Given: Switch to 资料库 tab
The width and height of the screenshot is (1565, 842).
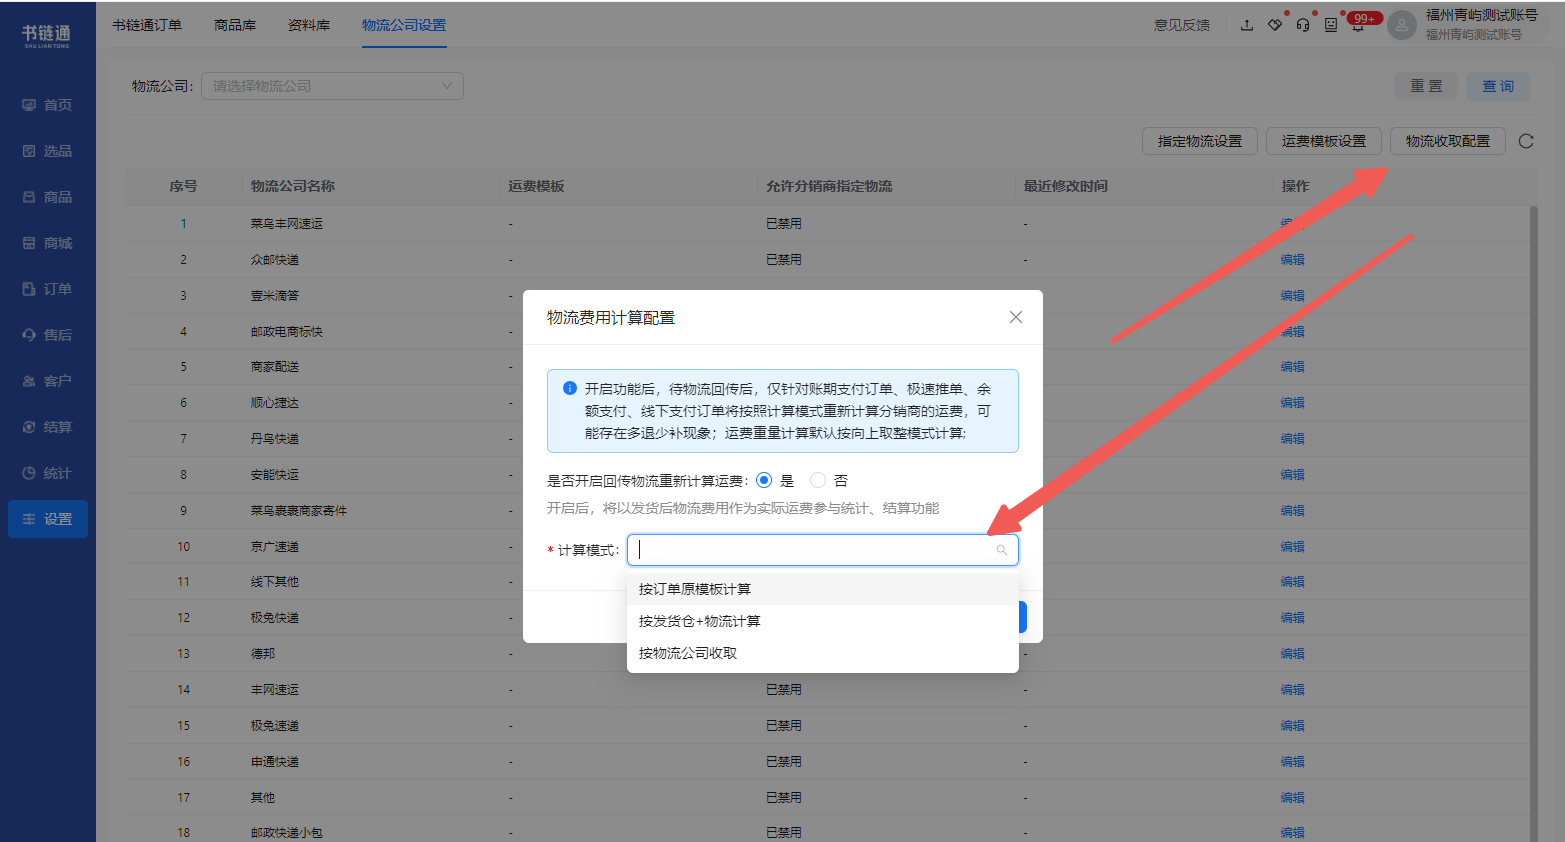Looking at the screenshot, I should point(309,25).
